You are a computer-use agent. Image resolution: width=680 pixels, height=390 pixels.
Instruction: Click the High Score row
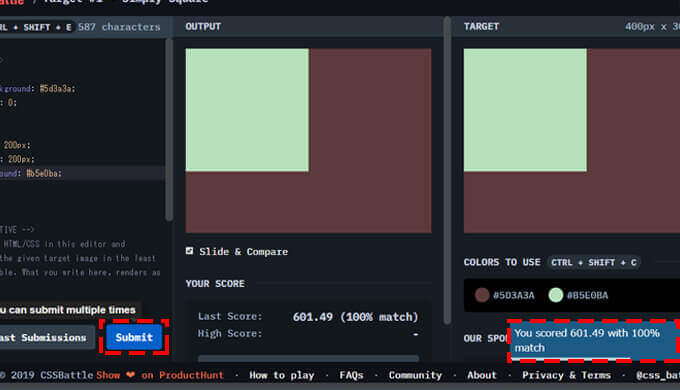(308, 334)
